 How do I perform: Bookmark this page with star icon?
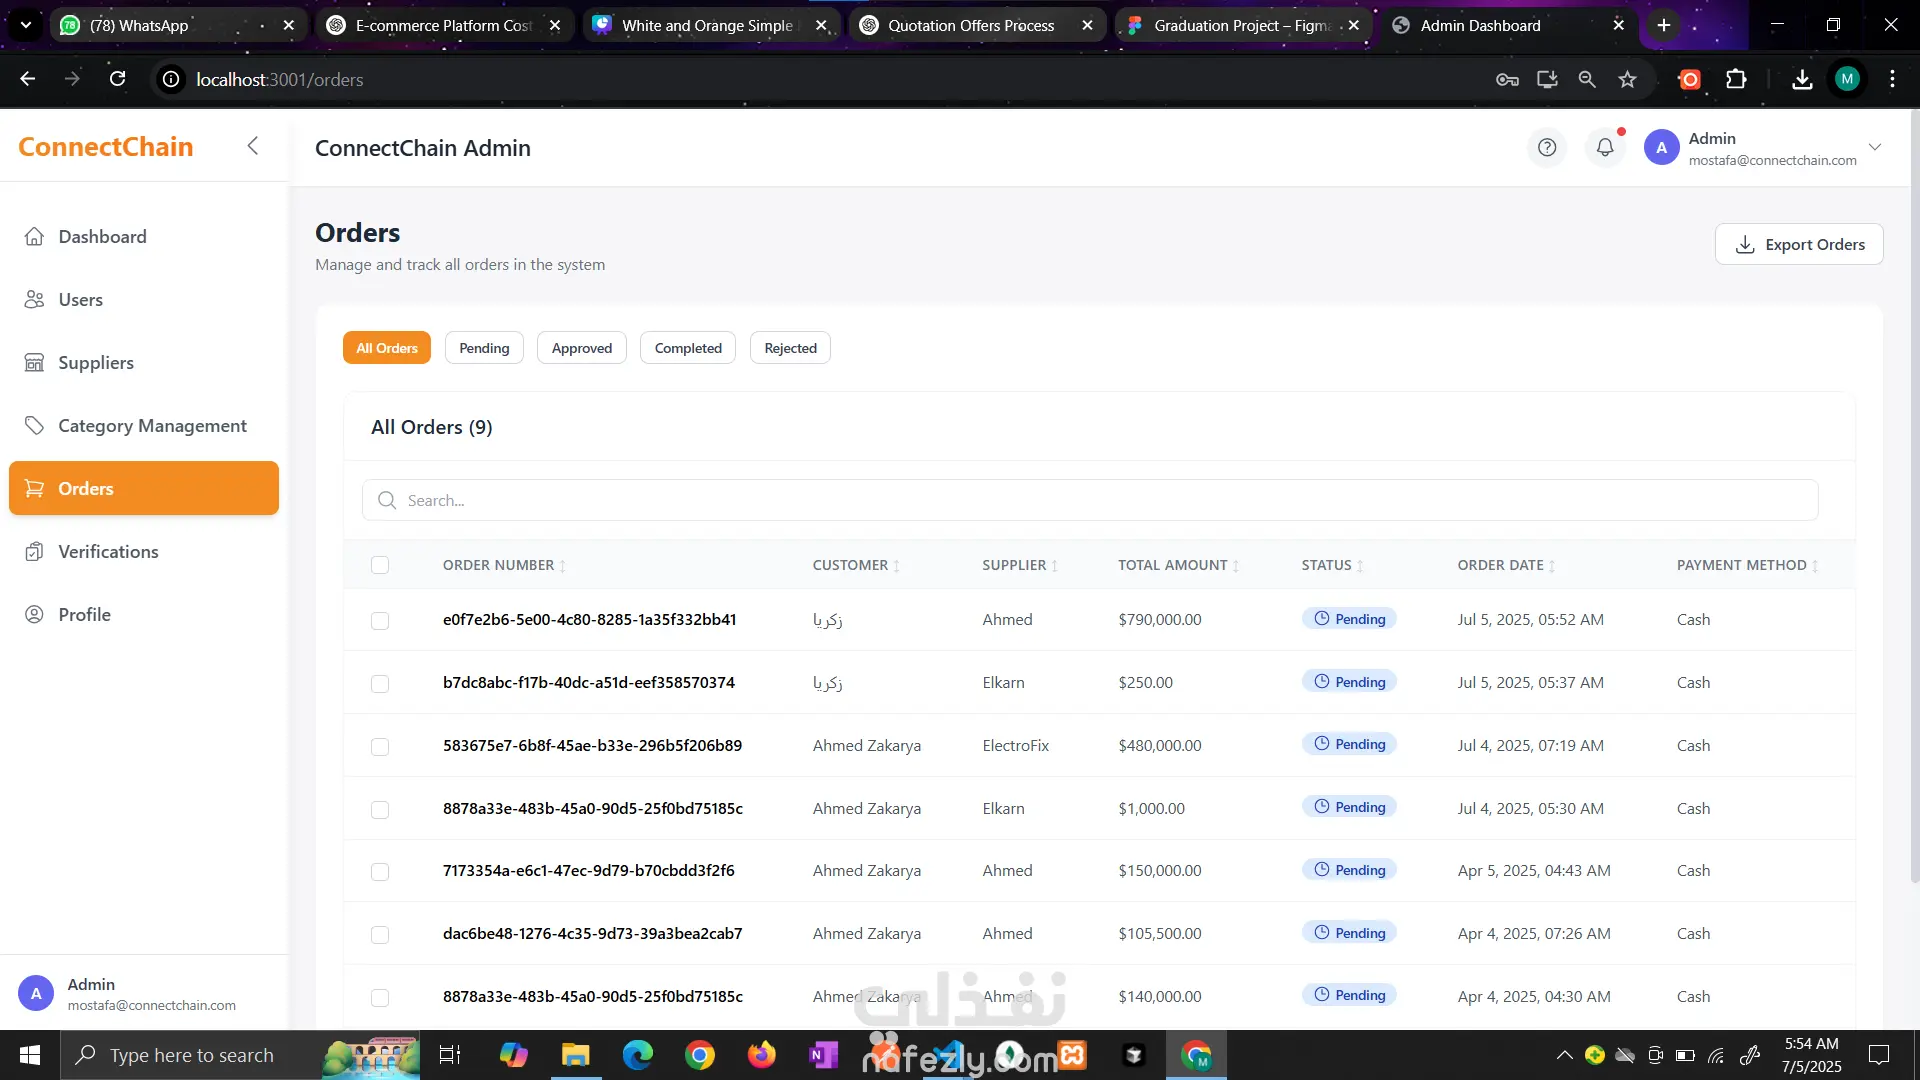click(x=1628, y=80)
